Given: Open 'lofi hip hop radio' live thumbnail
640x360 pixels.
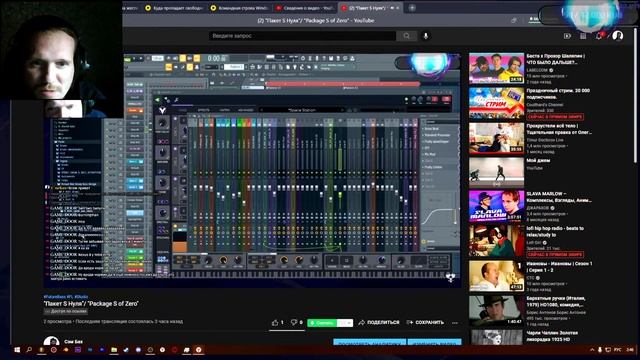Looking at the screenshot, I should pyautogui.click(x=496, y=241).
